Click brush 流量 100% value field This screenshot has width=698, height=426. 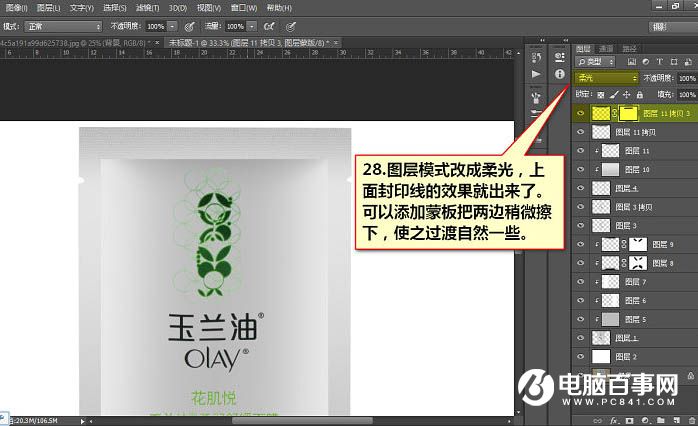tap(235, 27)
